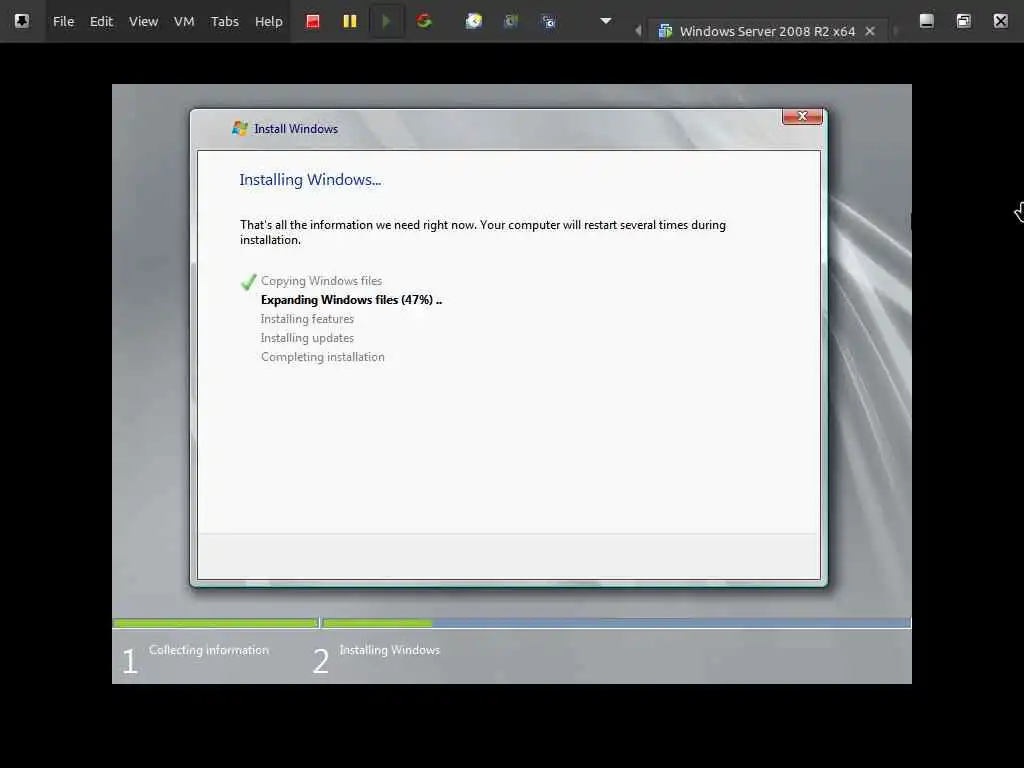Click the red power off VM button

(313, 22)
